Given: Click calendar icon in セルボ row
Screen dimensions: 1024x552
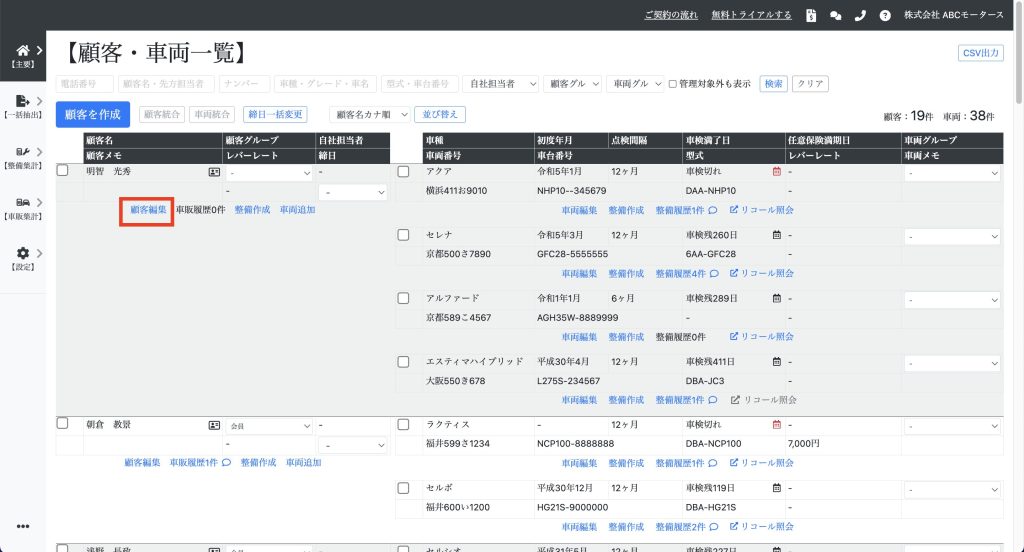Looking at the screenshot, I should 776,488.
